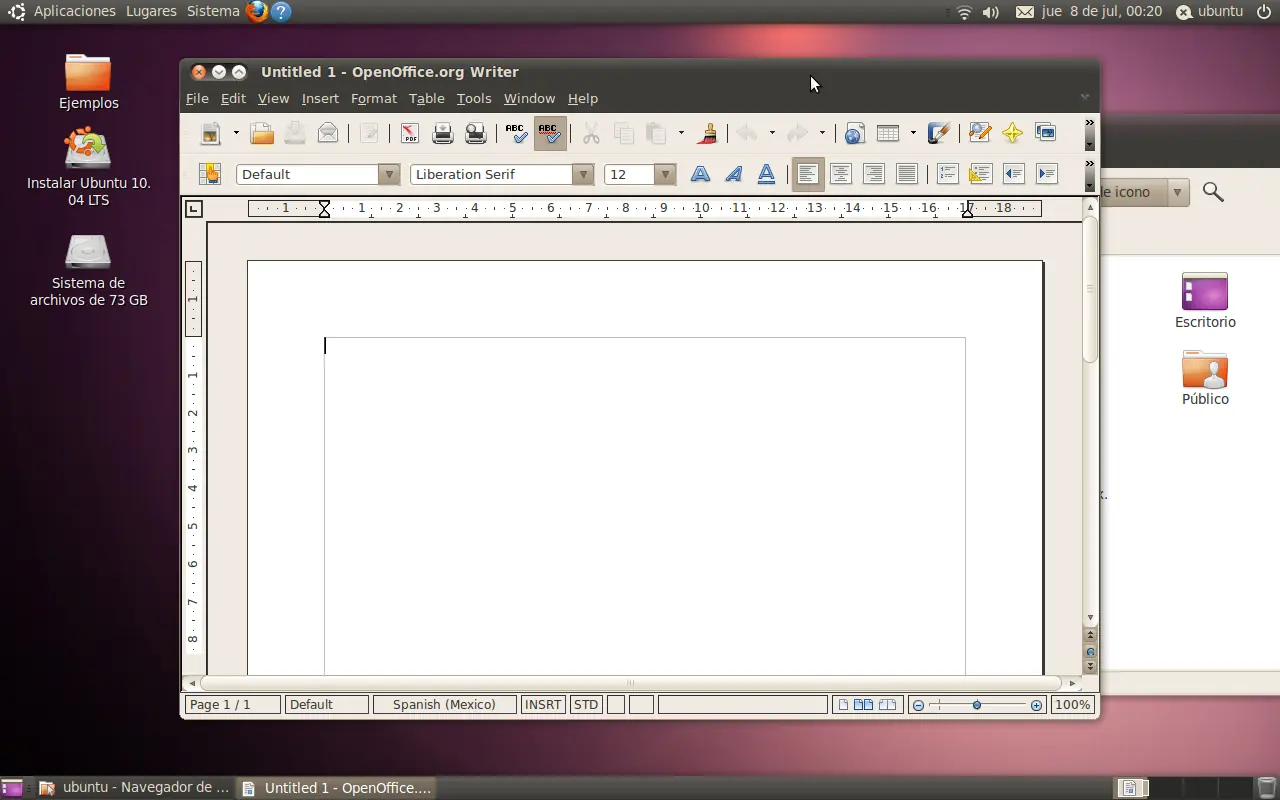Toggle Numbering list on

(948, 174)
